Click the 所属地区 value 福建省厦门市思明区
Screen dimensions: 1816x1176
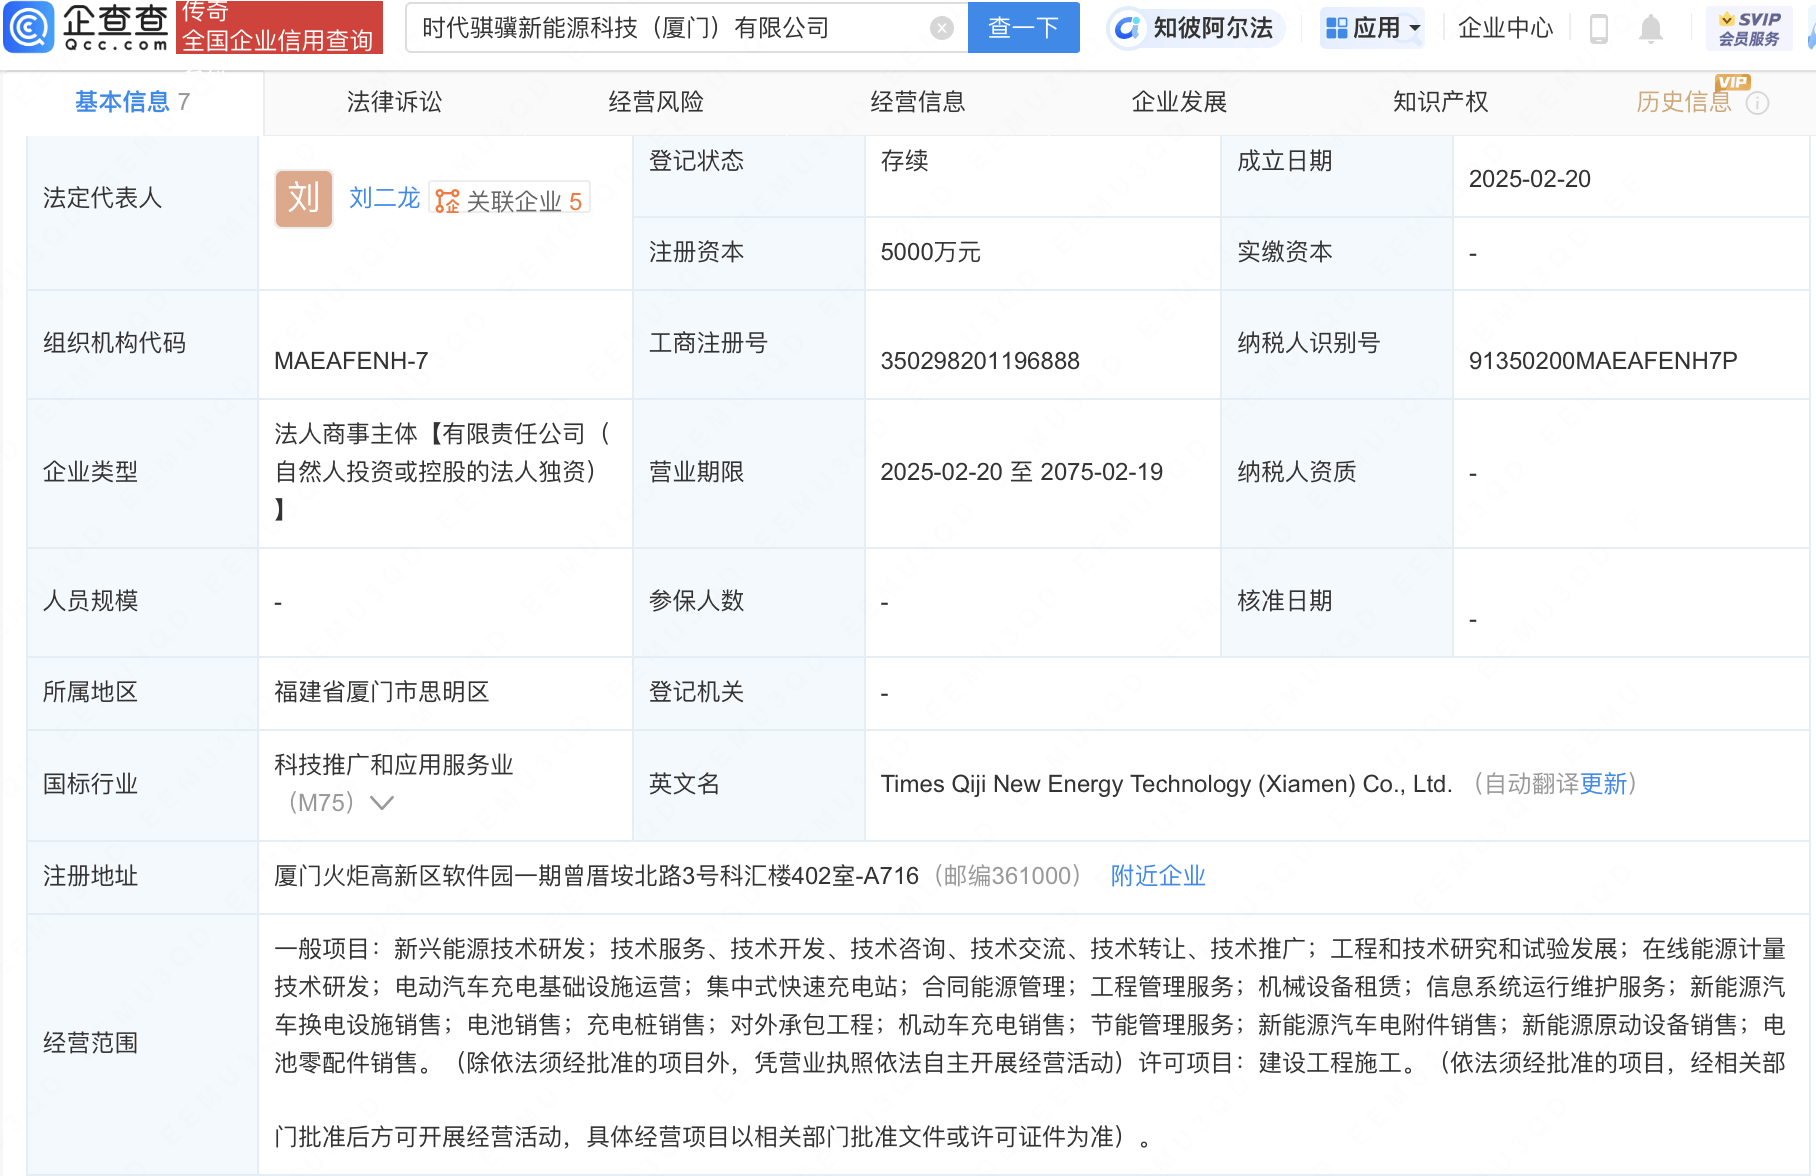pyautogui.click(x=382, y=692)
